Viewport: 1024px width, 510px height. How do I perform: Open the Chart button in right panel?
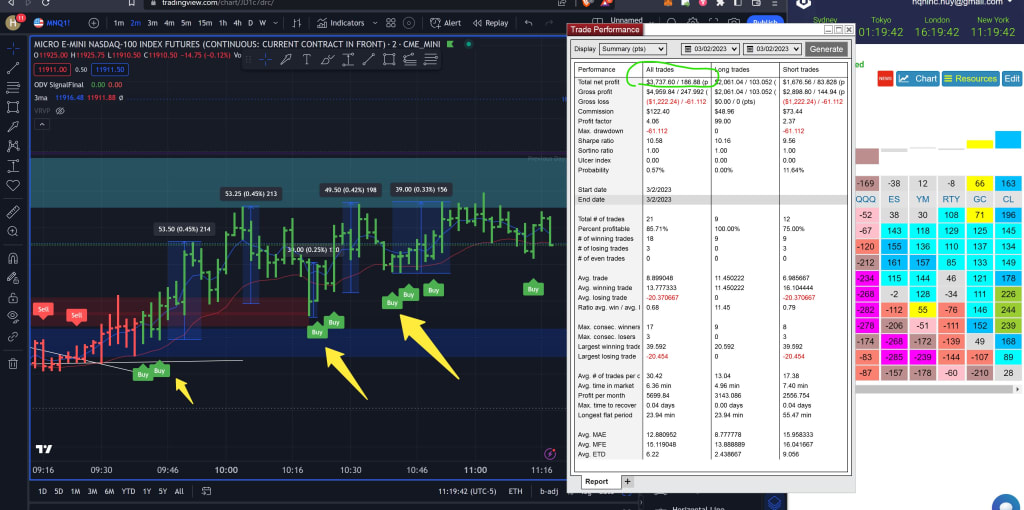click(917, 78)
